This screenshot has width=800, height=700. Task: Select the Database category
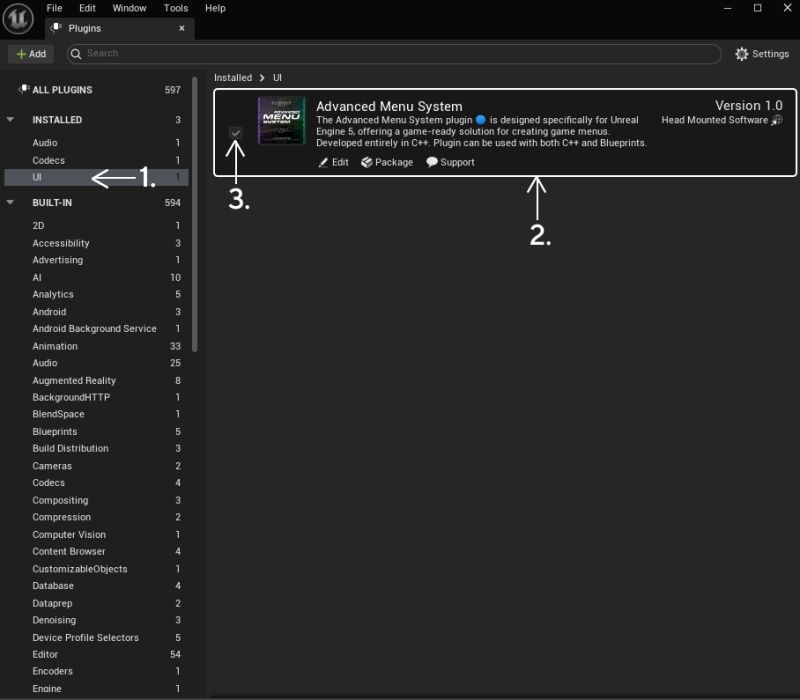tap(96, 586)
